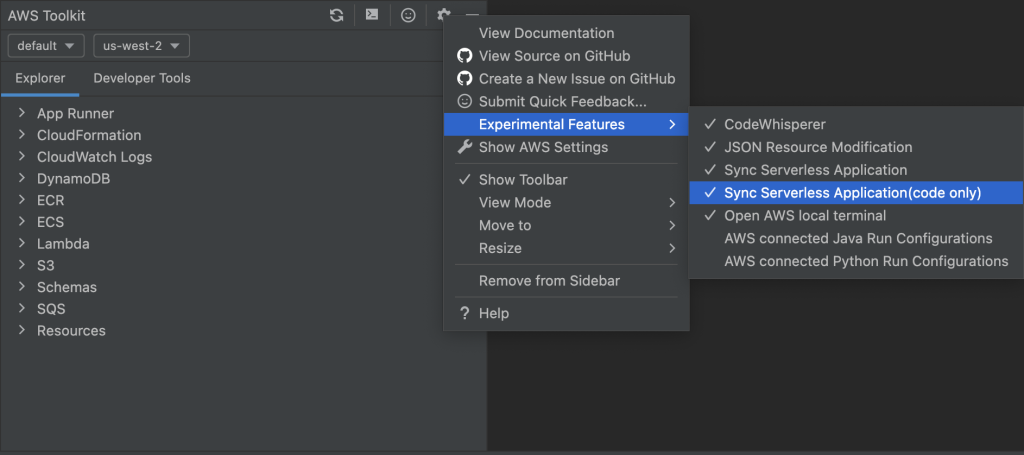
Task: Switch to the Explorer tab
Action: tap(40, 78)
